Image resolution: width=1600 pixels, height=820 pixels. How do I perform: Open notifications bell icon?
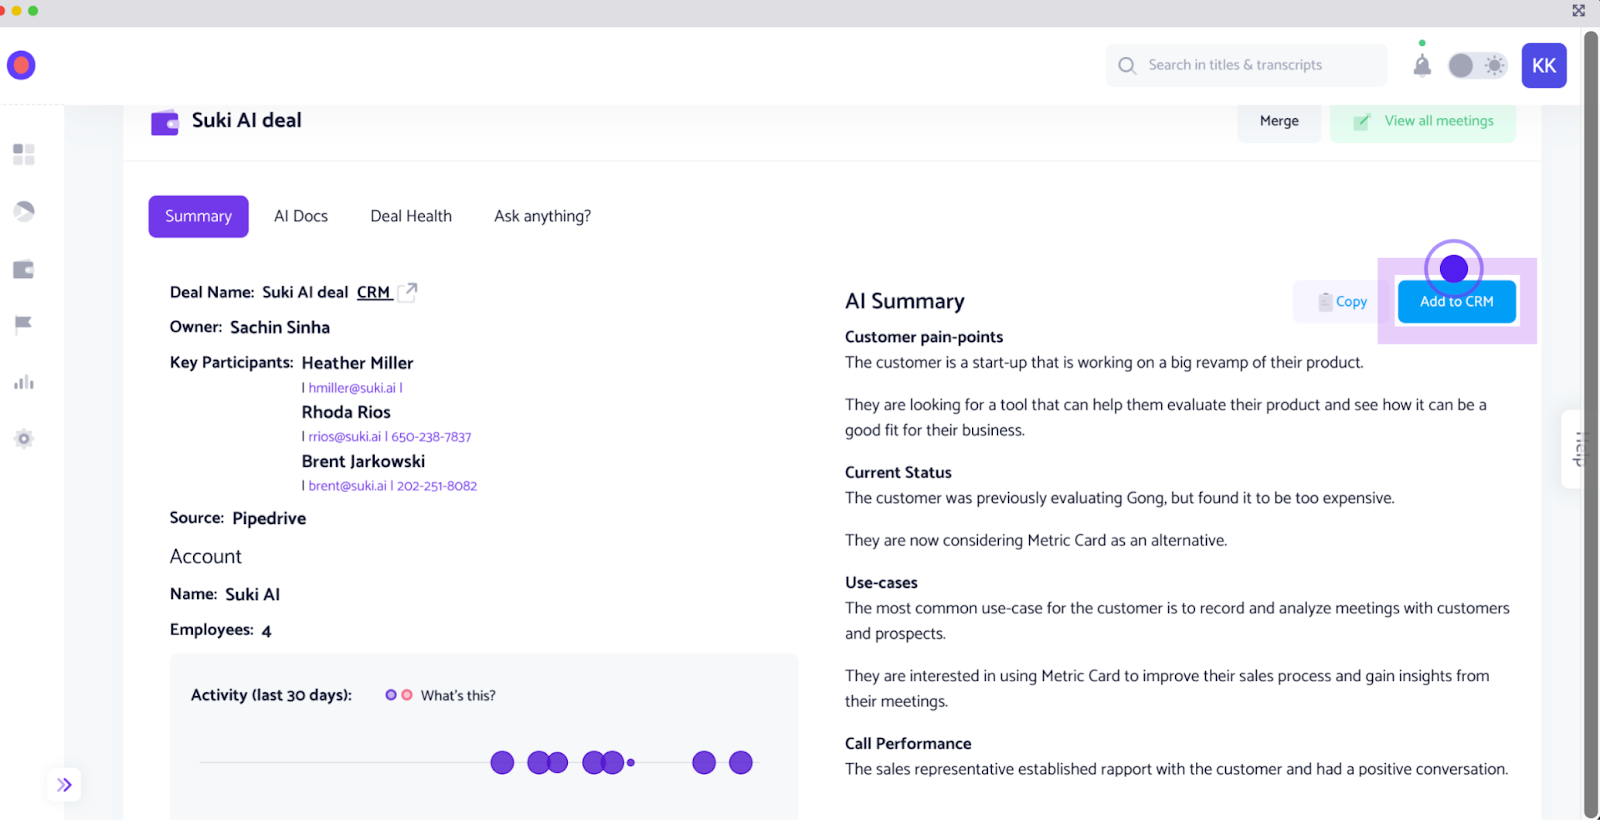[x=1422, y=66]
